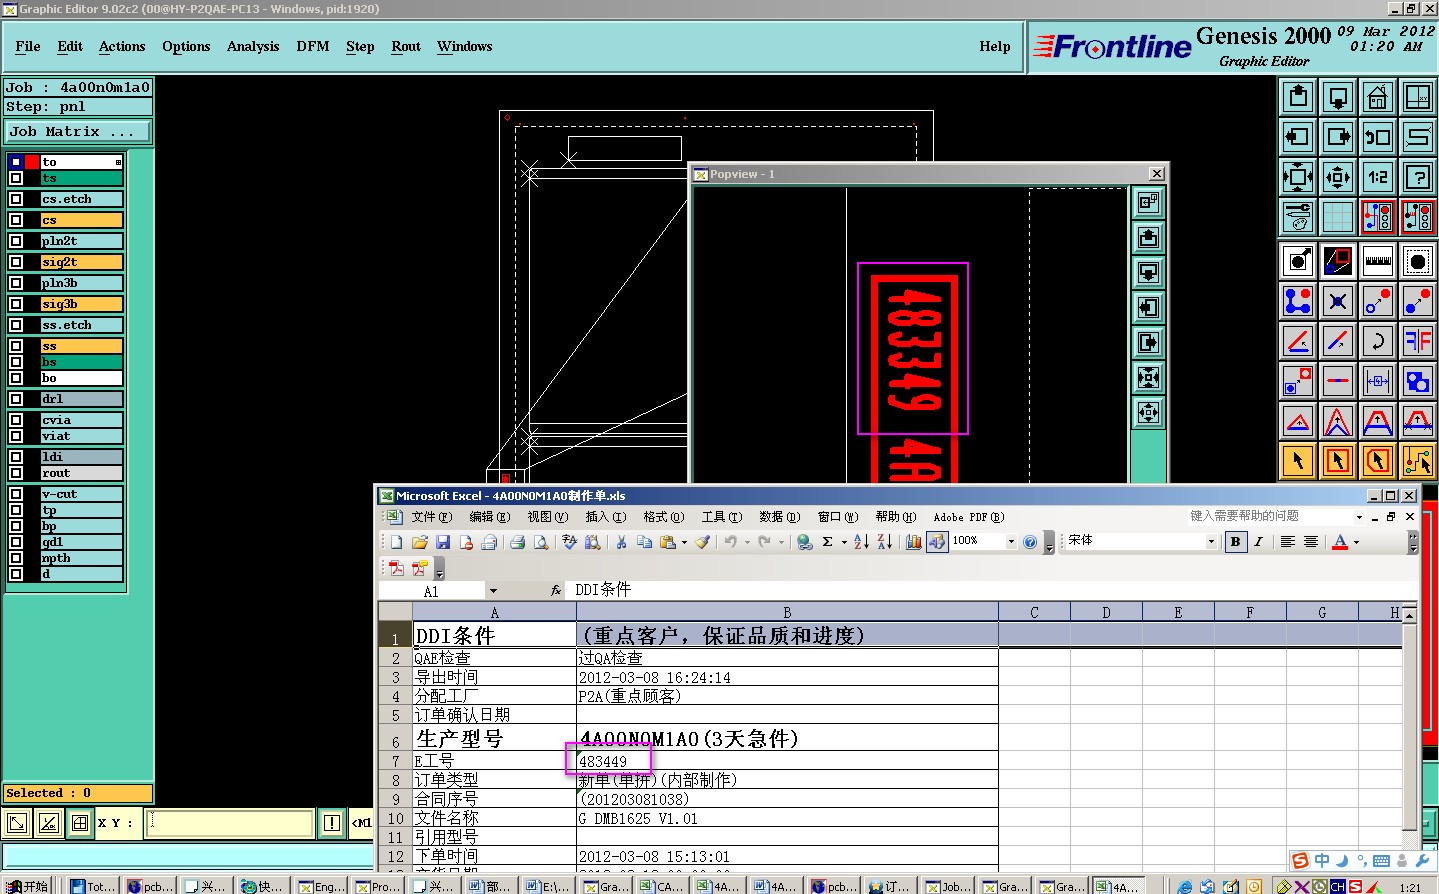Toggle visibility box for layer pln2t

coord(16,241)
